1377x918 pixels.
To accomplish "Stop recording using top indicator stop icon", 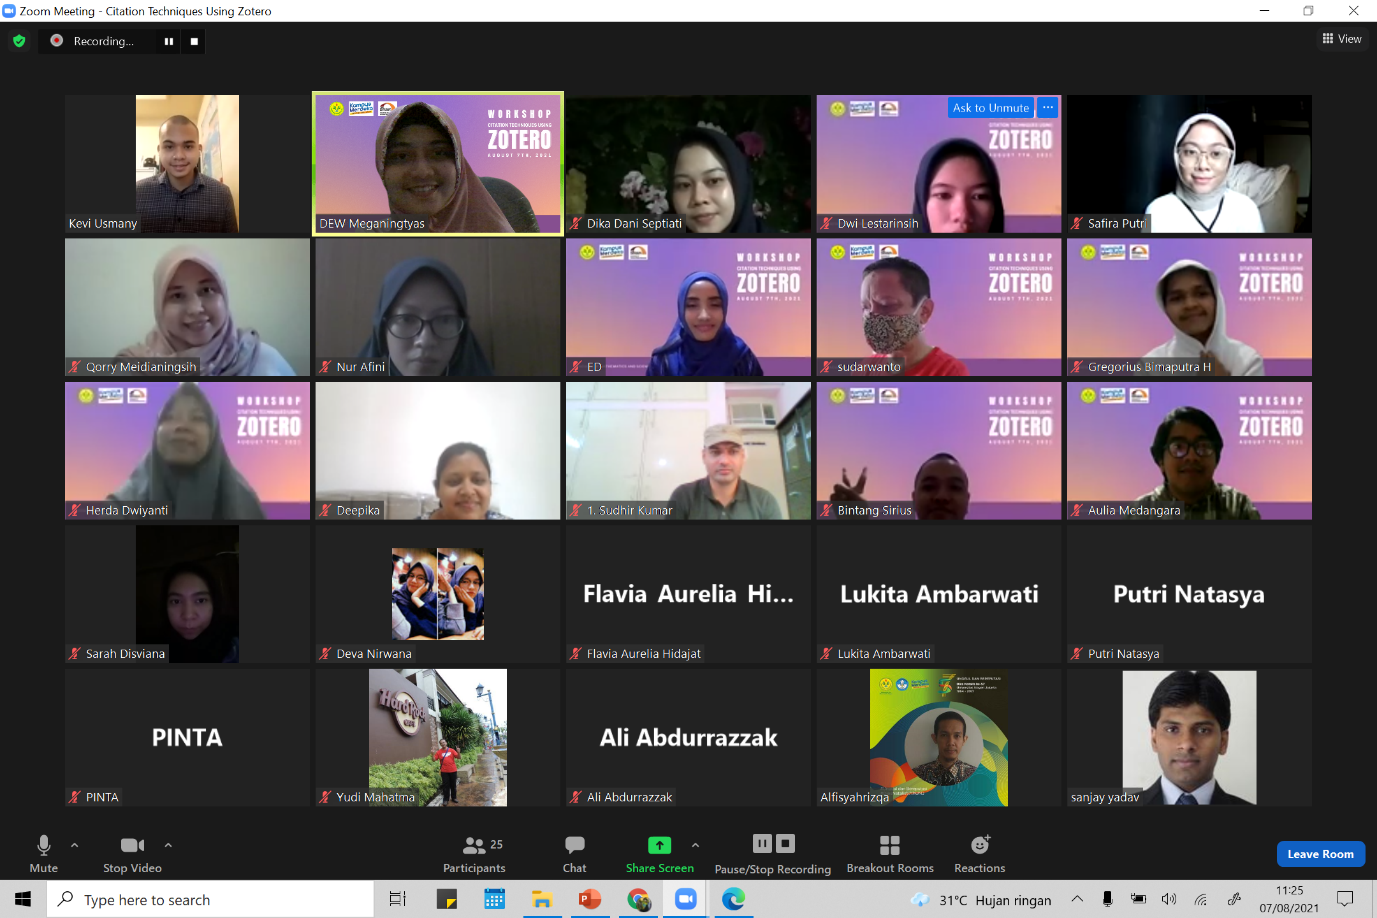I will point(194,41).
